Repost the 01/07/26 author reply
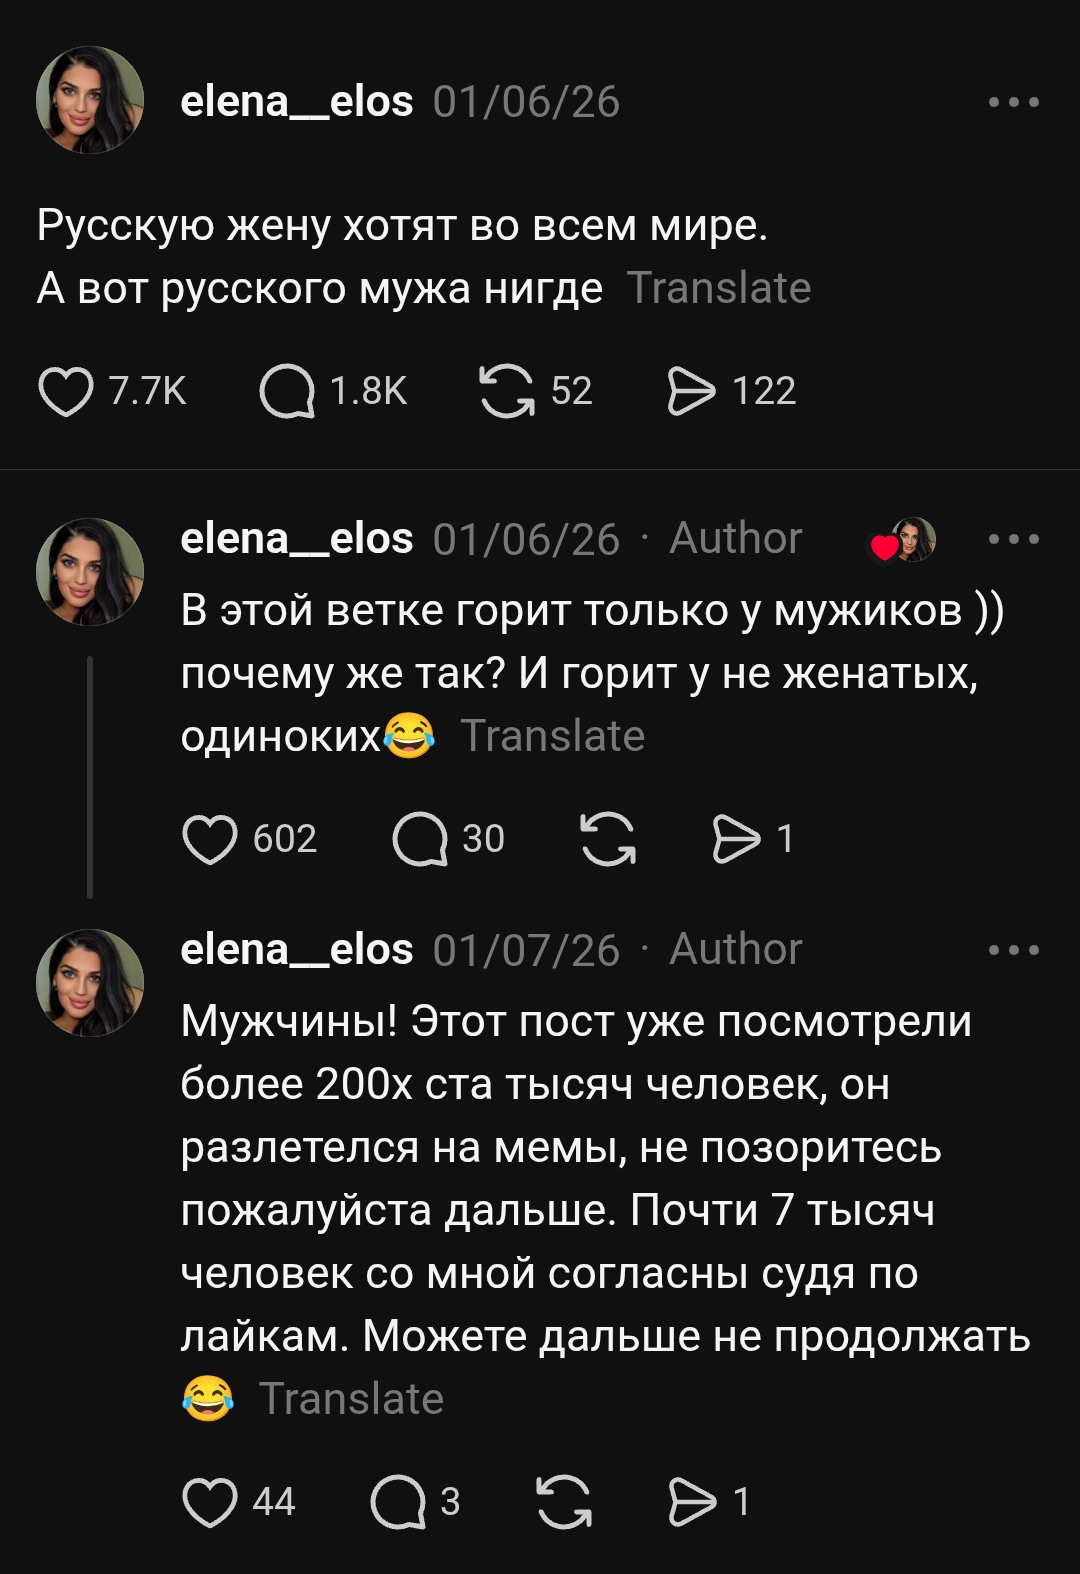Viewport: 1080px width, 1574px height. point(564,1502)
